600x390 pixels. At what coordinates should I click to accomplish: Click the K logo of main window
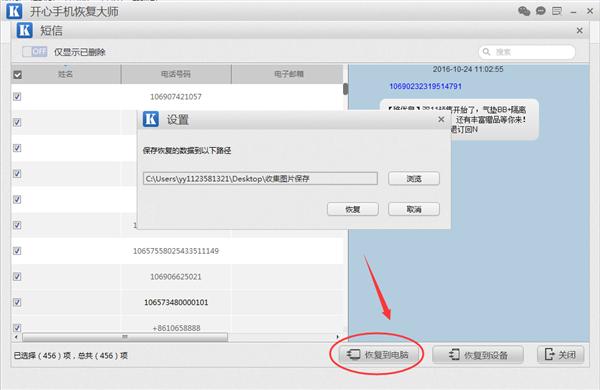[x=14, y=11]
